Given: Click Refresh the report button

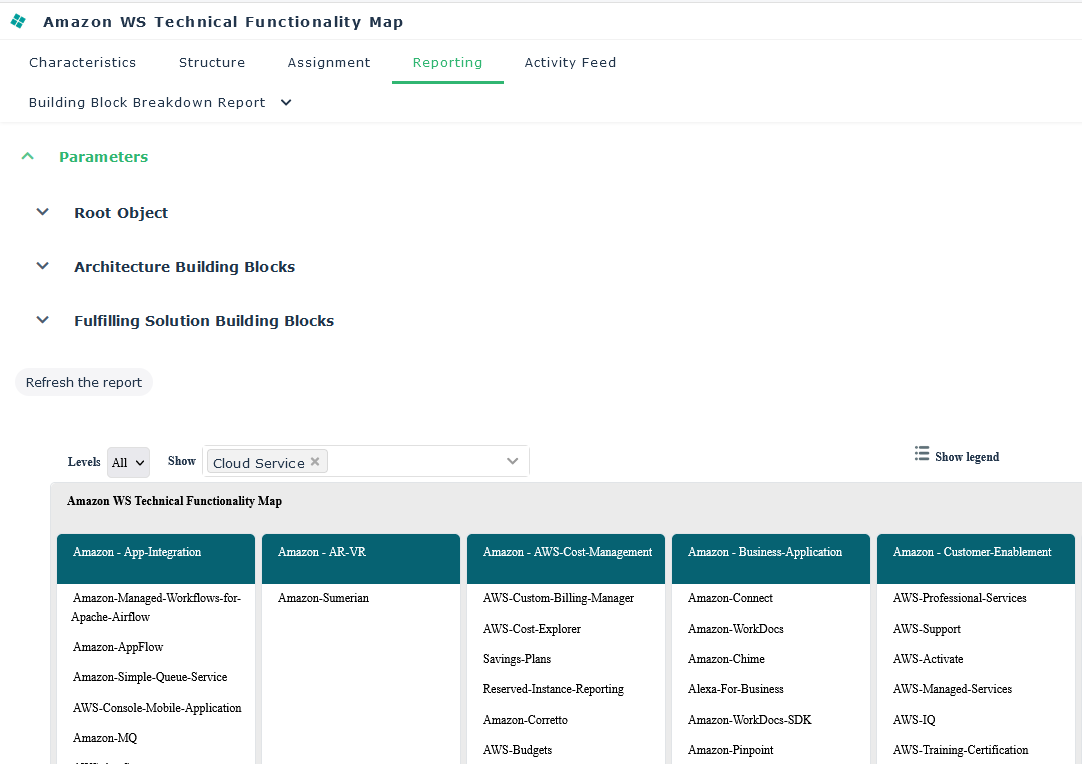Looking at the screenshot, I should pyautogui.click(x=84, y=382).
